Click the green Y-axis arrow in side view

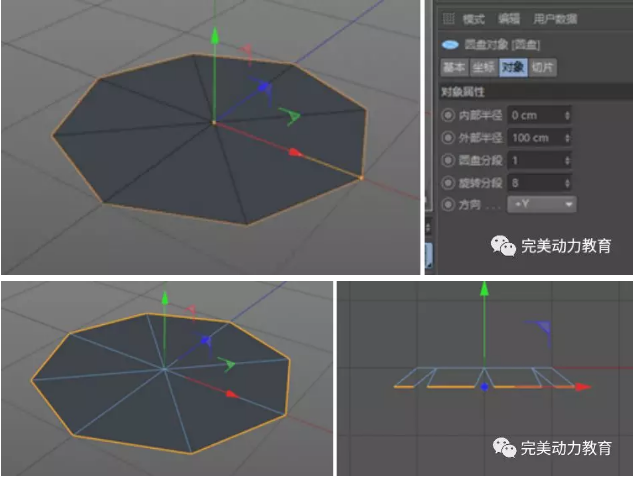click(x=484, y=289)
